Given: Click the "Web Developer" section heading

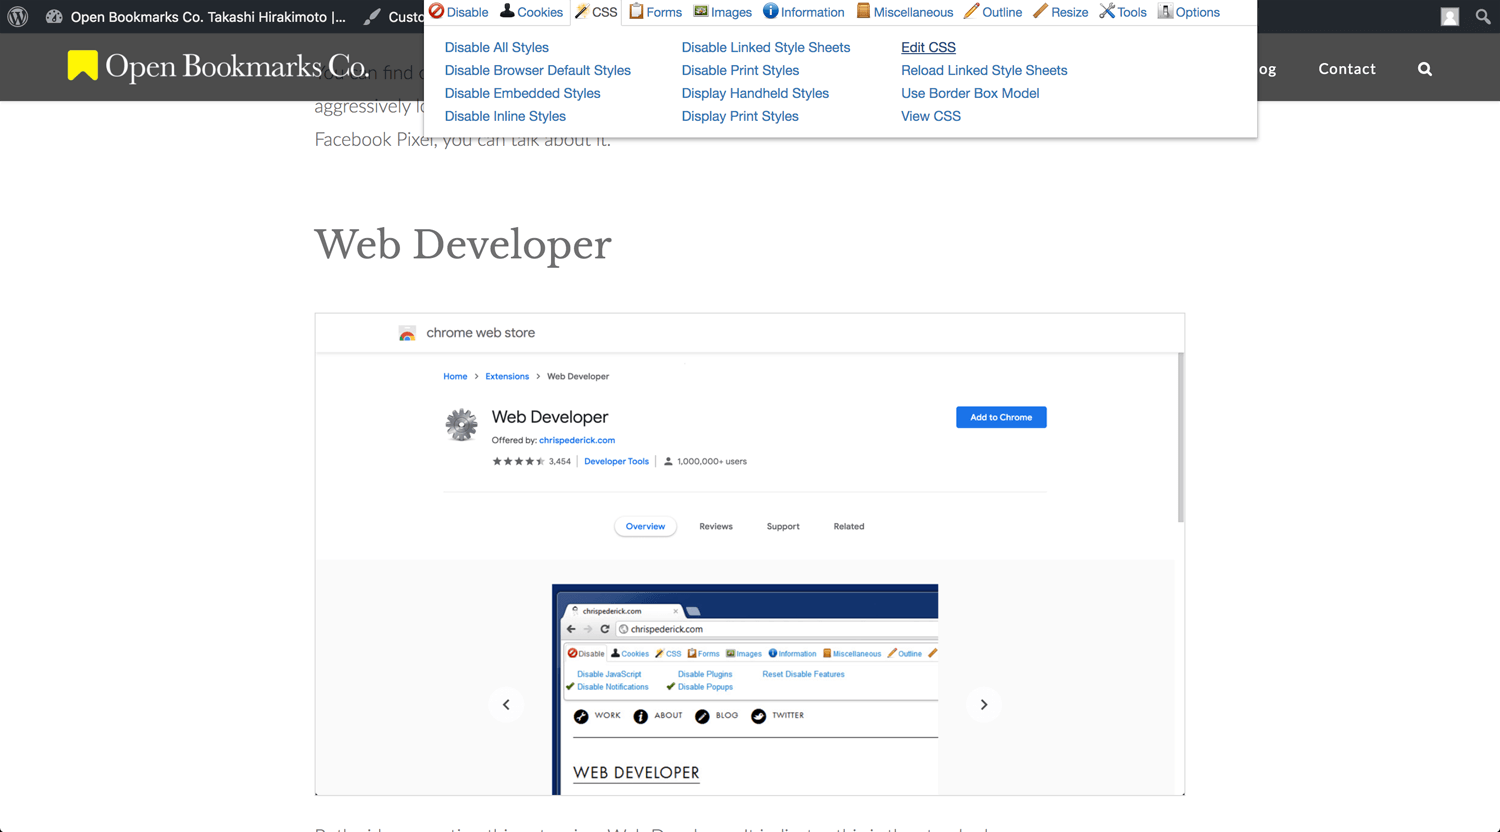Looking at the screenshot, I should [463, 245].
